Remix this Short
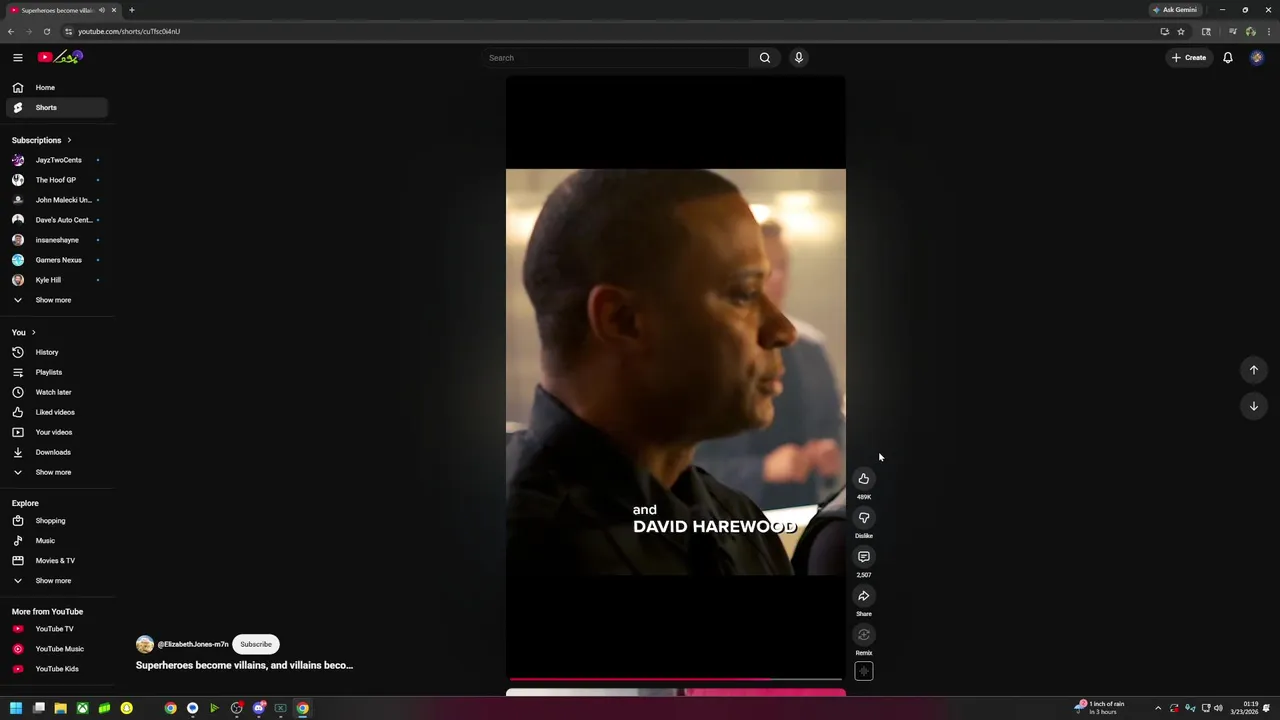 (x=864, y=635)
